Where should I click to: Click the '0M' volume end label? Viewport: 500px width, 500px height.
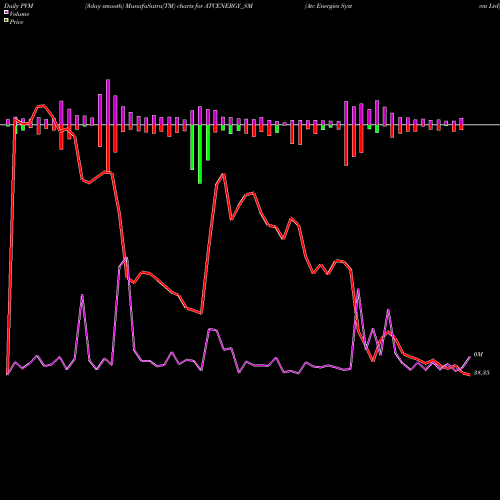[478, 354]
